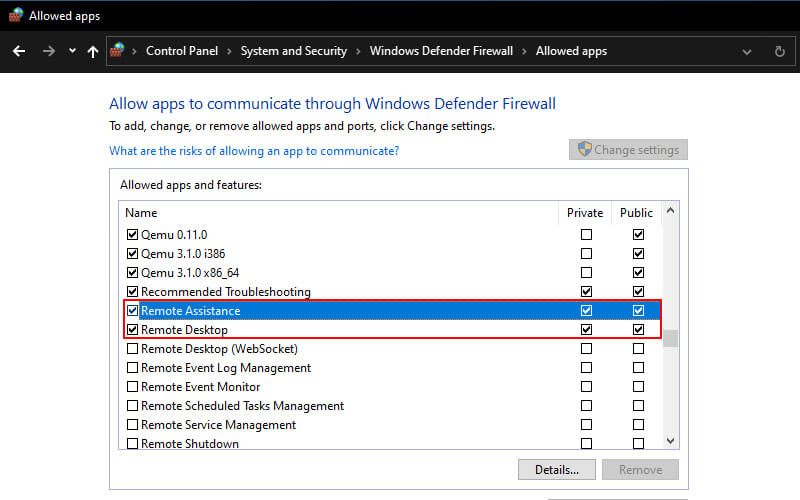Open the risks of allowing apps link

click(x=254, y=151)
